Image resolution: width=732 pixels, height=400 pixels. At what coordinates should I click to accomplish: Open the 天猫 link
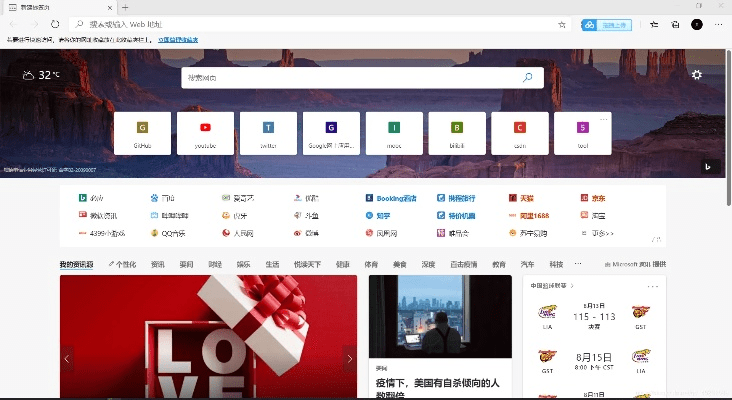coord(521,198)
